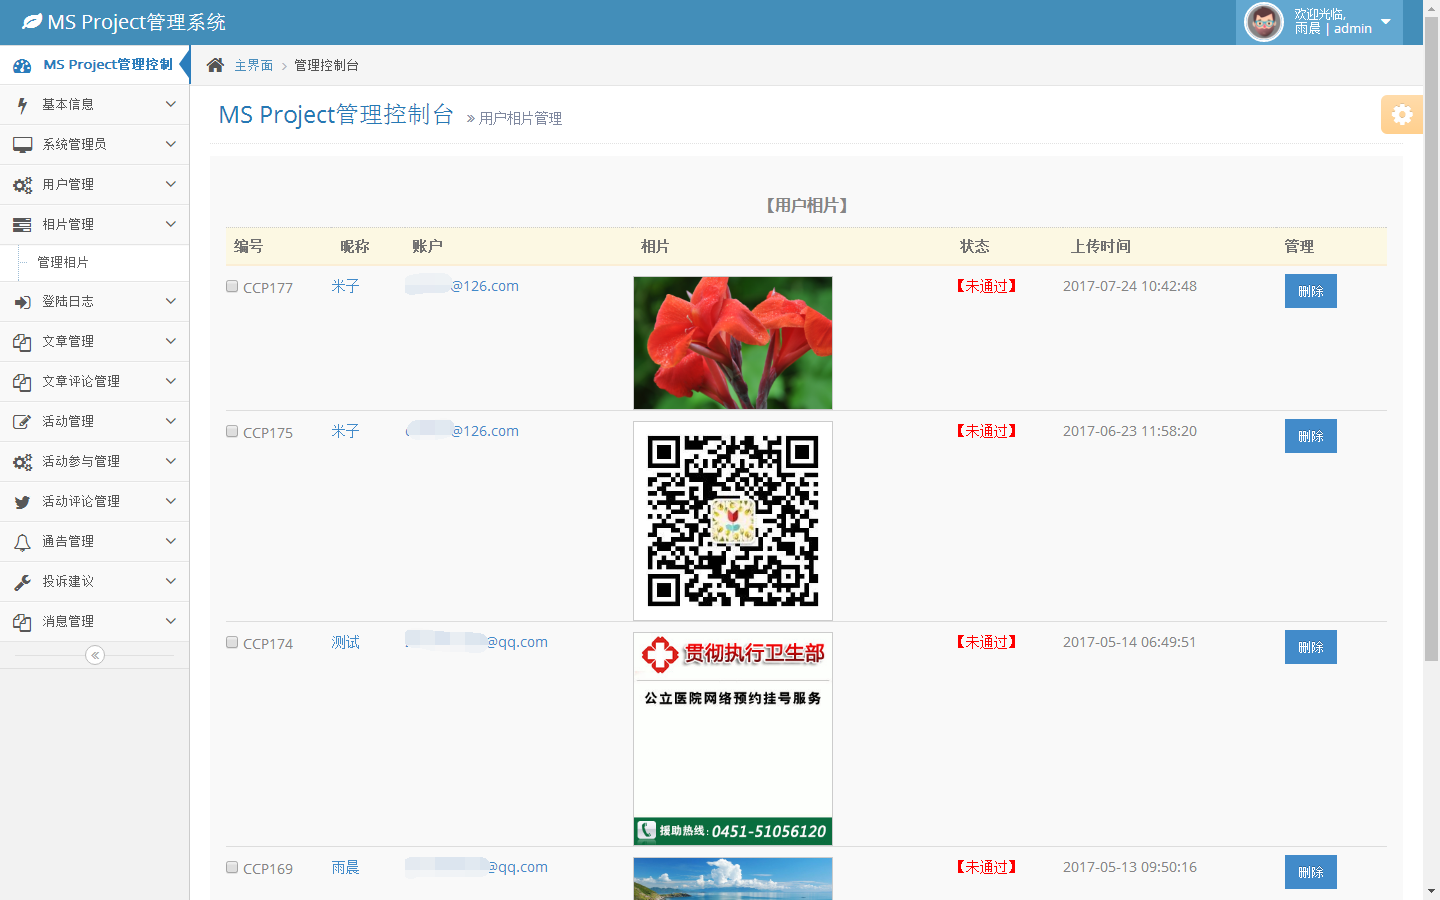
Task: Click the admin user avatar
Action: coord(1263,22)
